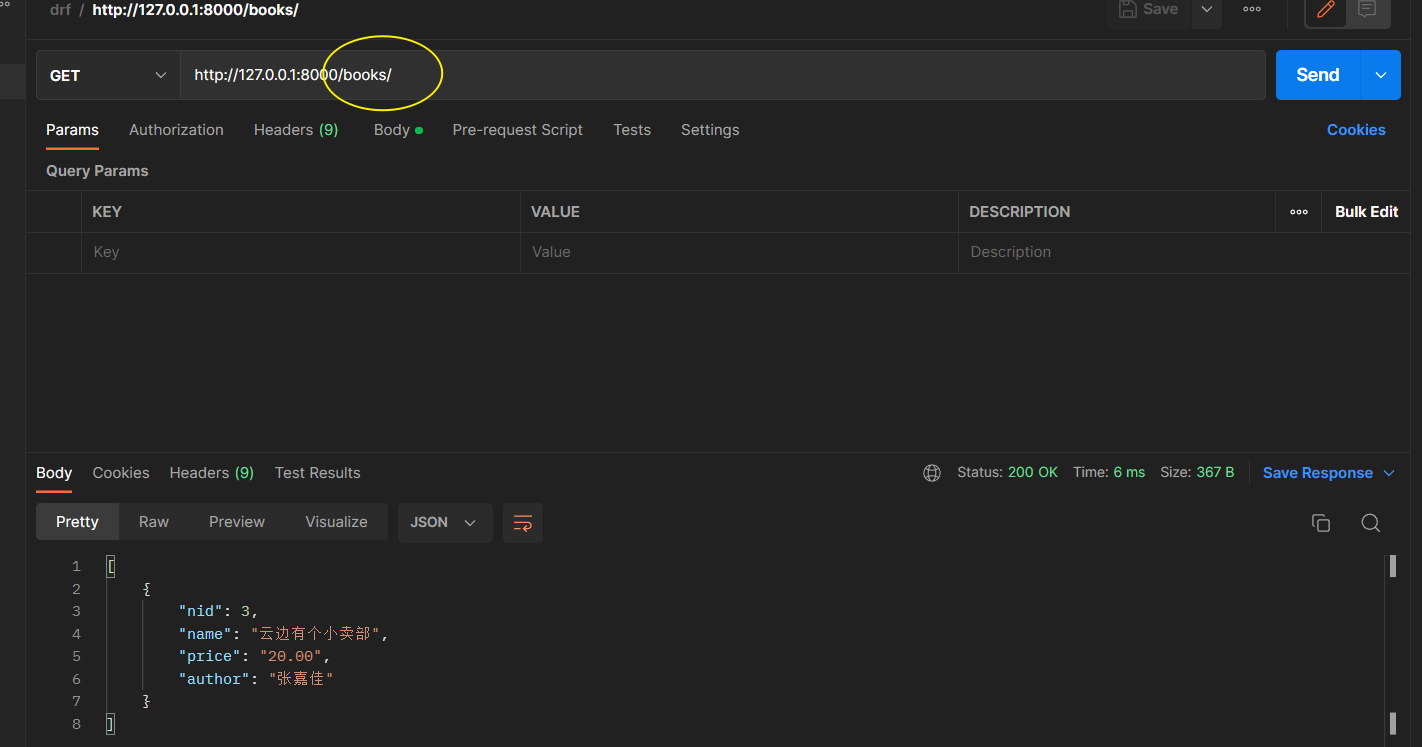
Task: Click the Value input cell
Action: 739,252
